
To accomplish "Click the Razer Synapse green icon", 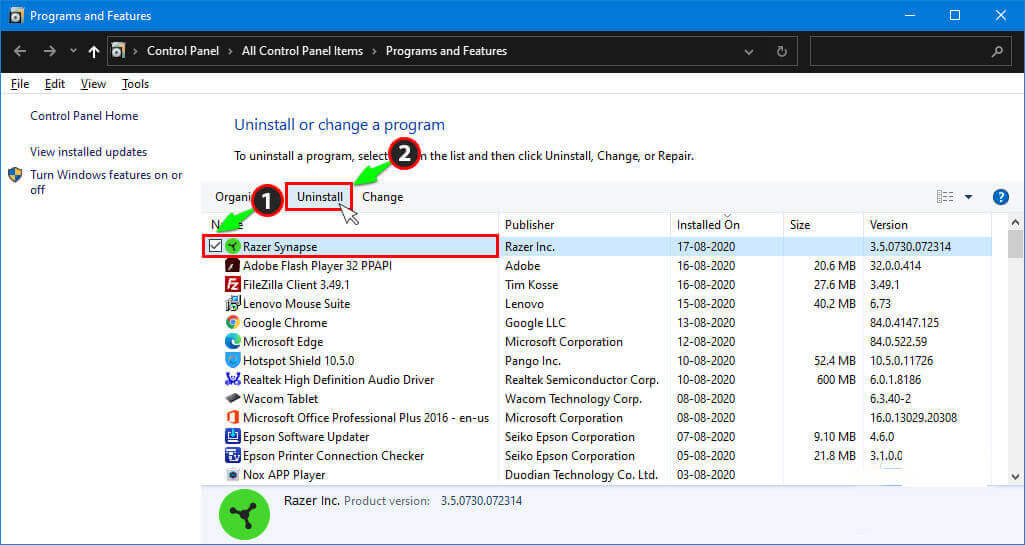I will pyautogui.click(x=232, y=246).
